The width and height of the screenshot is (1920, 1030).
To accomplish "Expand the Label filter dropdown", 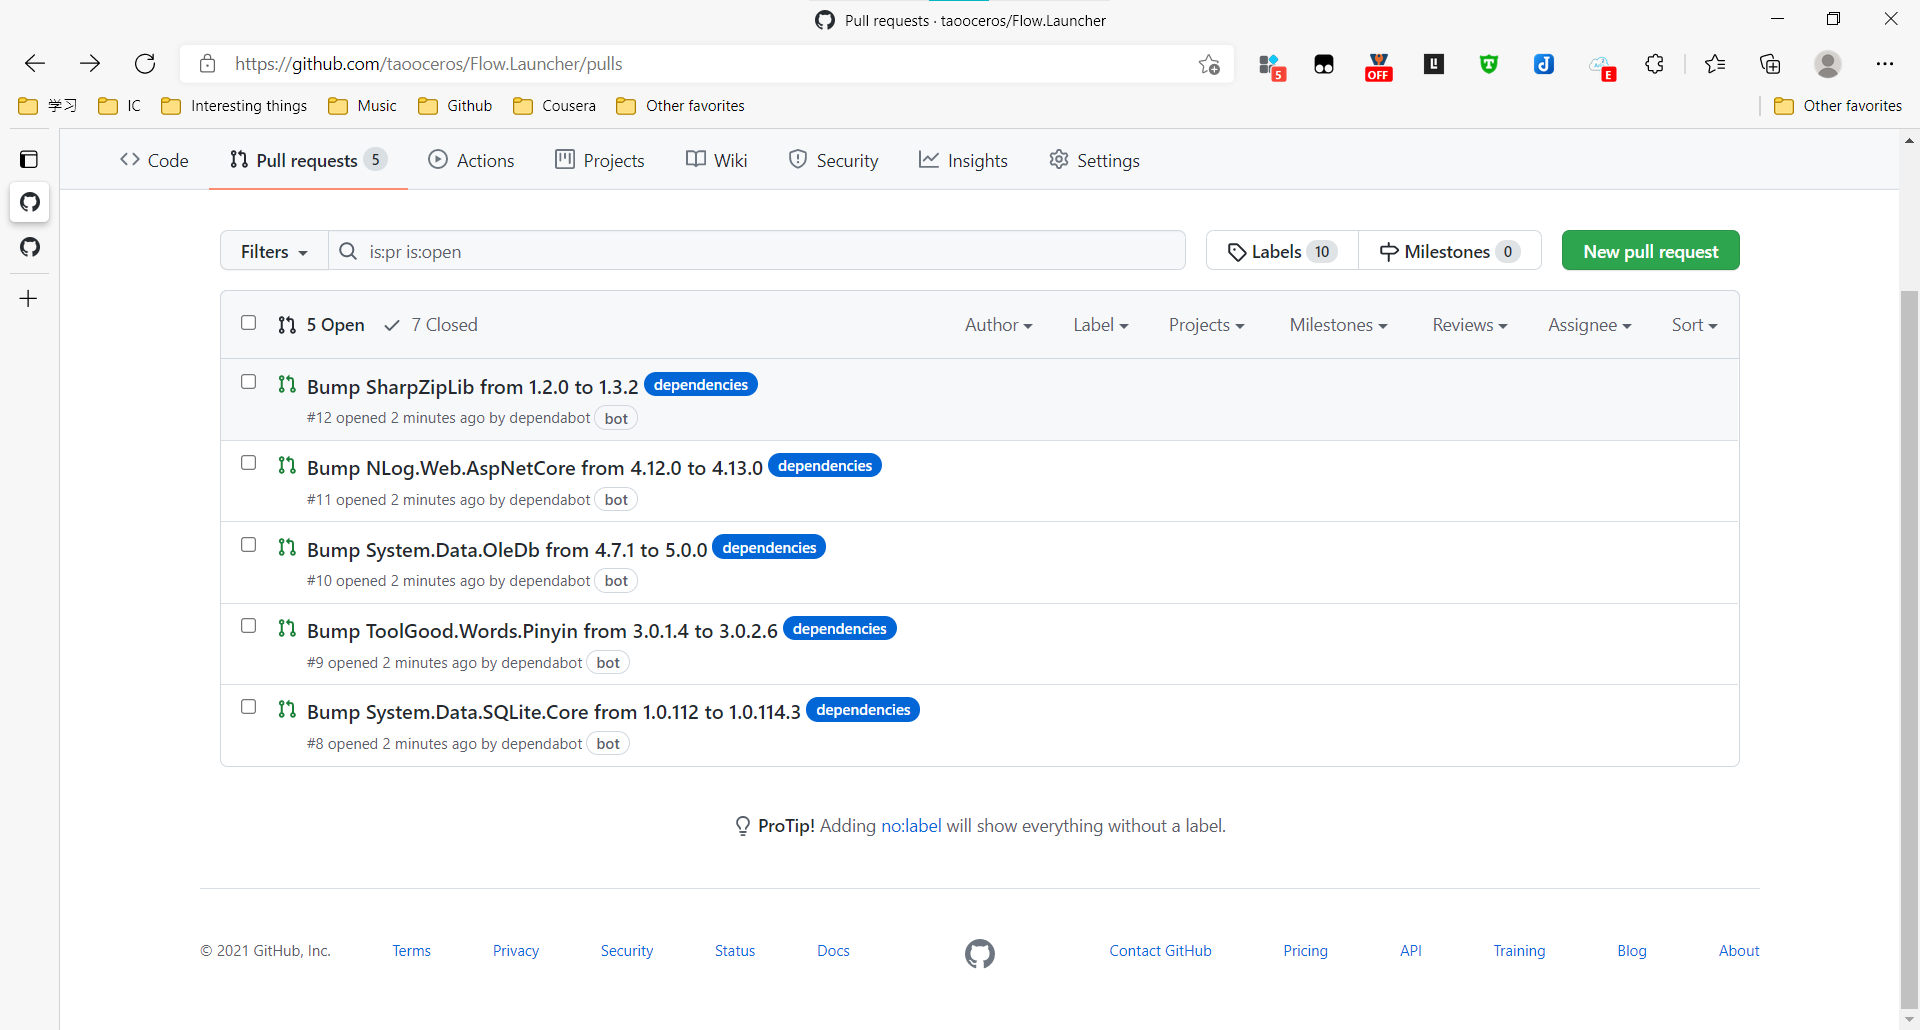I will [x=1100, y=325].
